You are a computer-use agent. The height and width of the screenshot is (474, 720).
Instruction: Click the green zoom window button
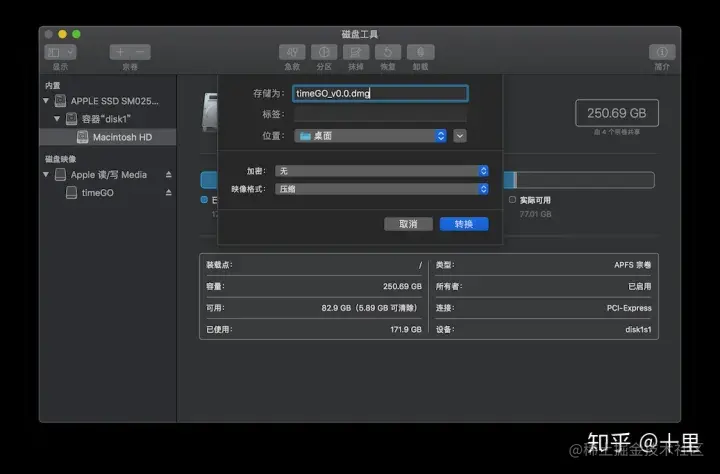pos(77,34)
